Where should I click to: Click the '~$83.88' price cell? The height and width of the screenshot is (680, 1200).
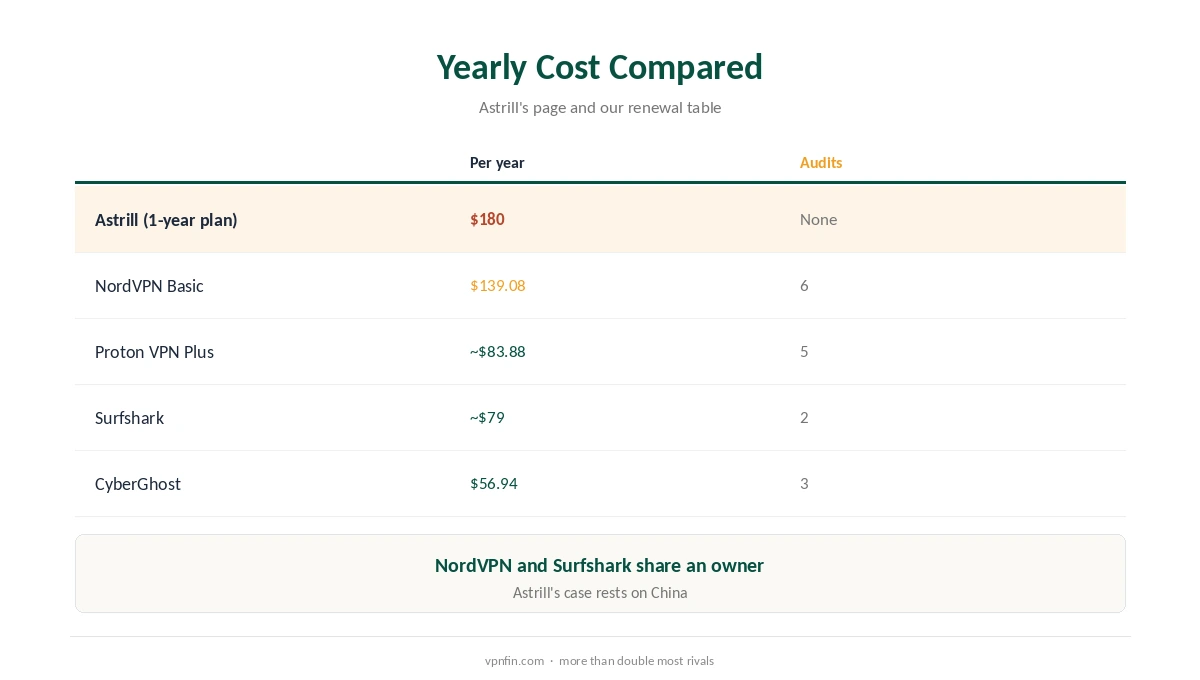498,352
